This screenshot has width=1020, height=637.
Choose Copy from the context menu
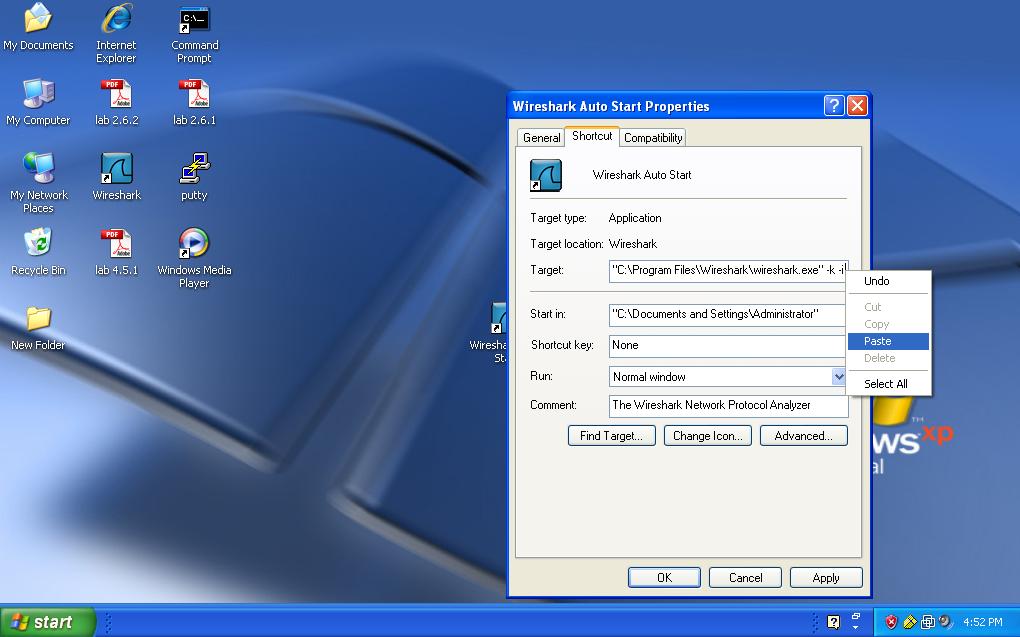coord(889,324)
